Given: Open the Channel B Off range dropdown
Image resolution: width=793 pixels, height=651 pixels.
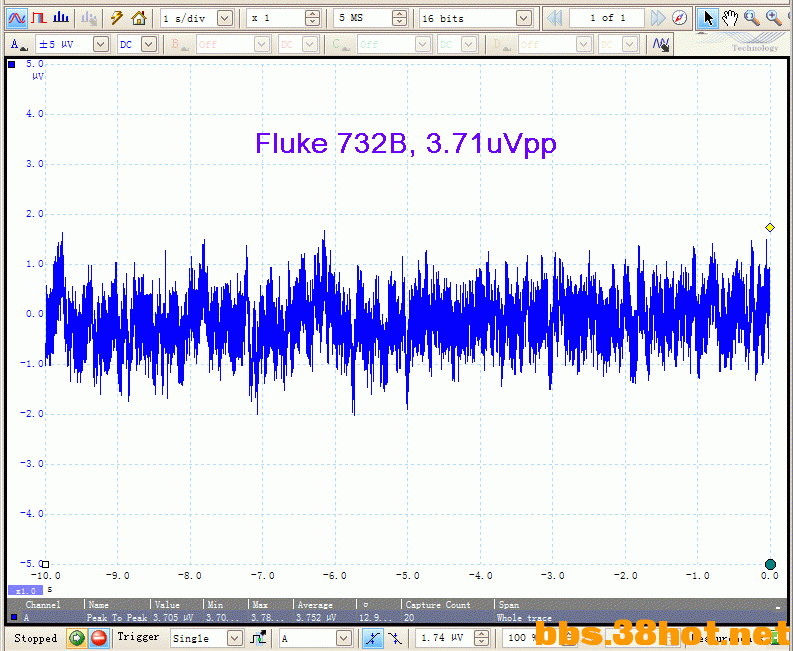Looking at the screenshot, I should (262, 45).
